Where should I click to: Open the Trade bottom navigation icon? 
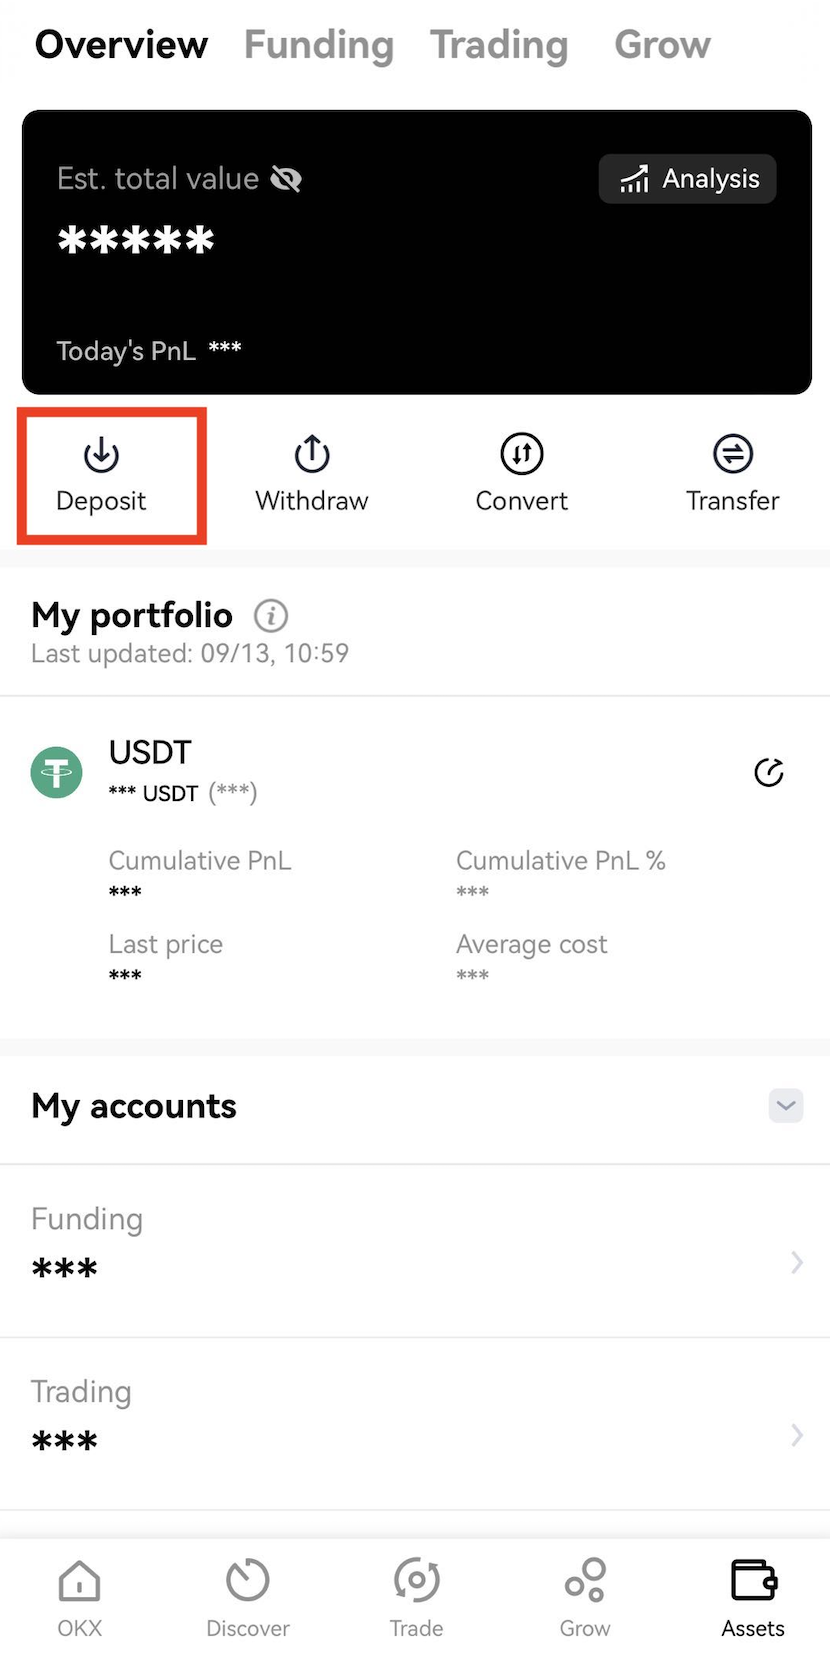(x=416, y=1581)
